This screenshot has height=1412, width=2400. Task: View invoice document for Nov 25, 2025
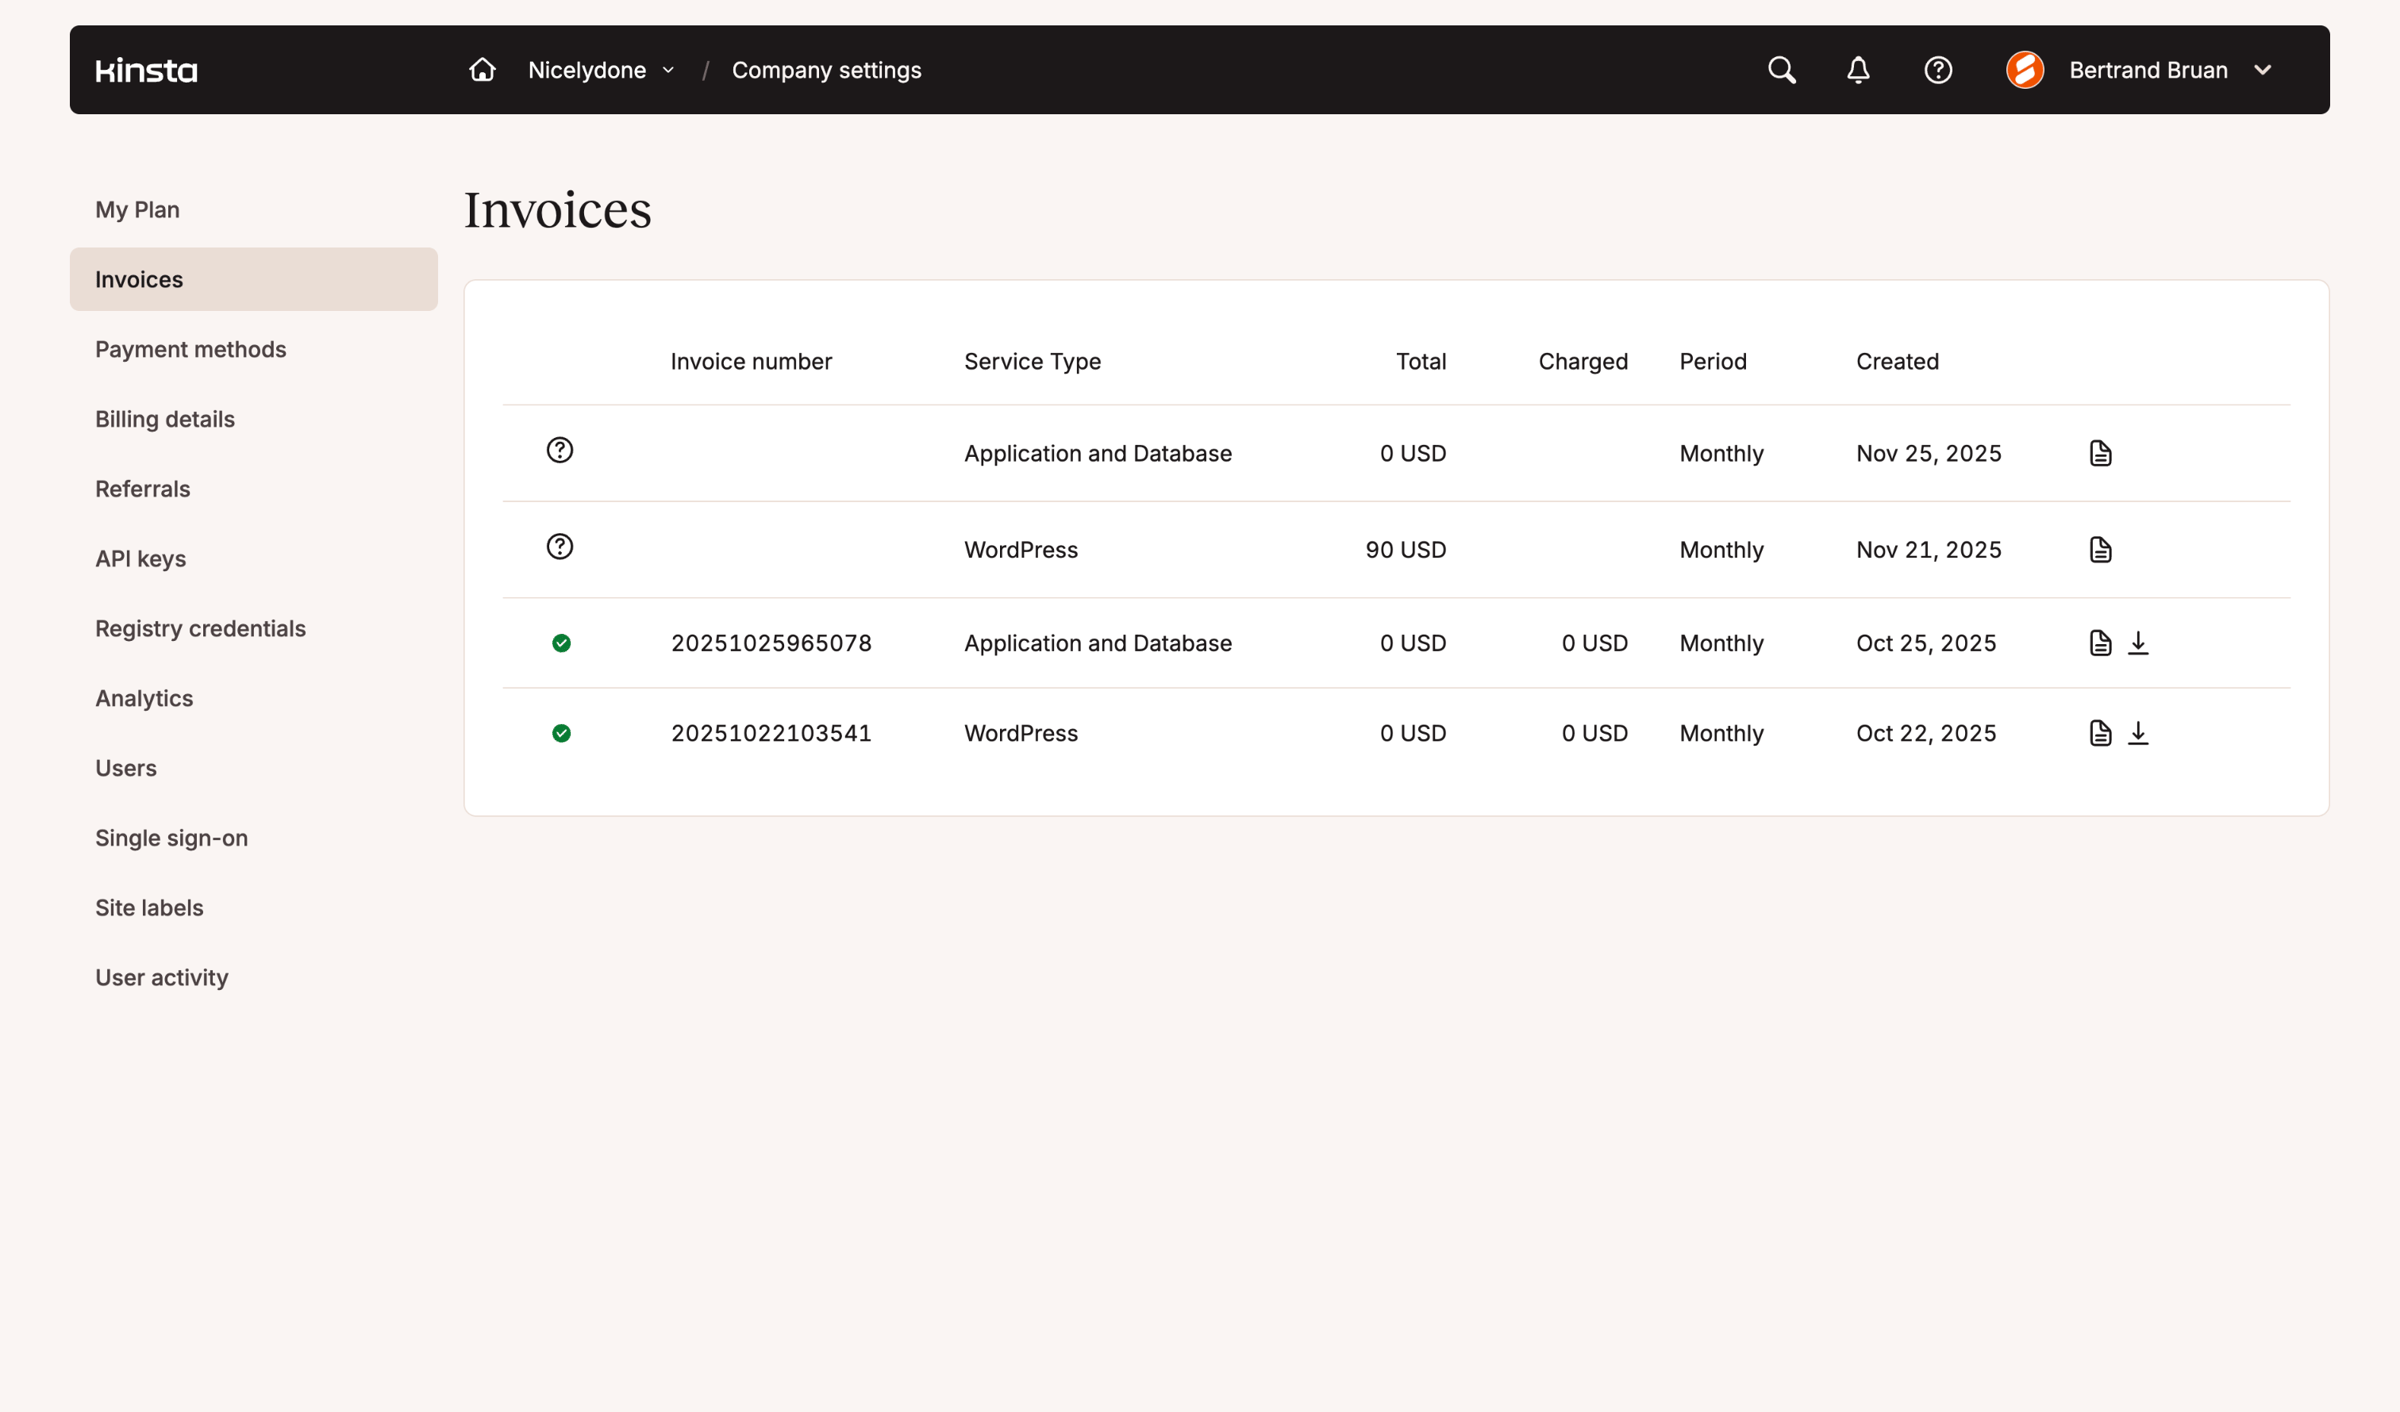coord(2100,453)
